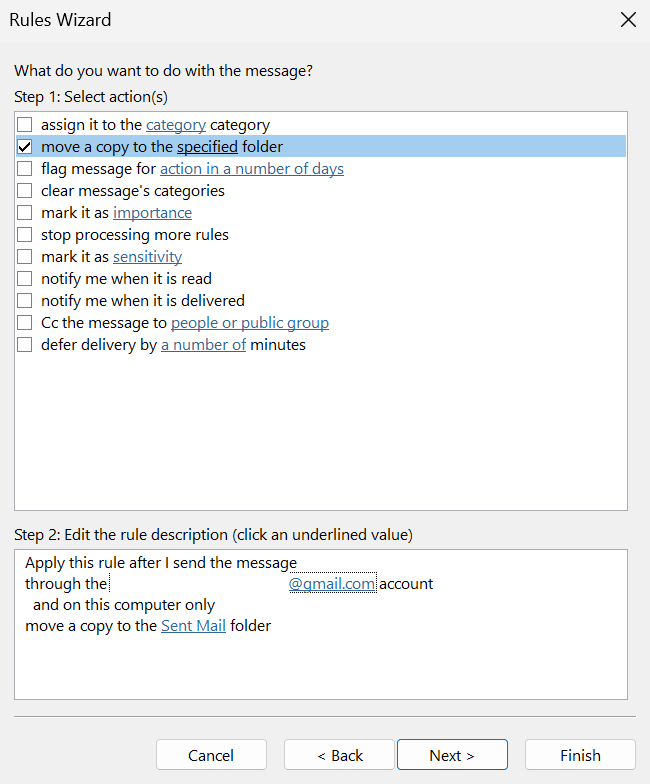Screen dimensions: 650x784
Task: Open the 'category' link in Step 1
Action: tap(176, 125)
